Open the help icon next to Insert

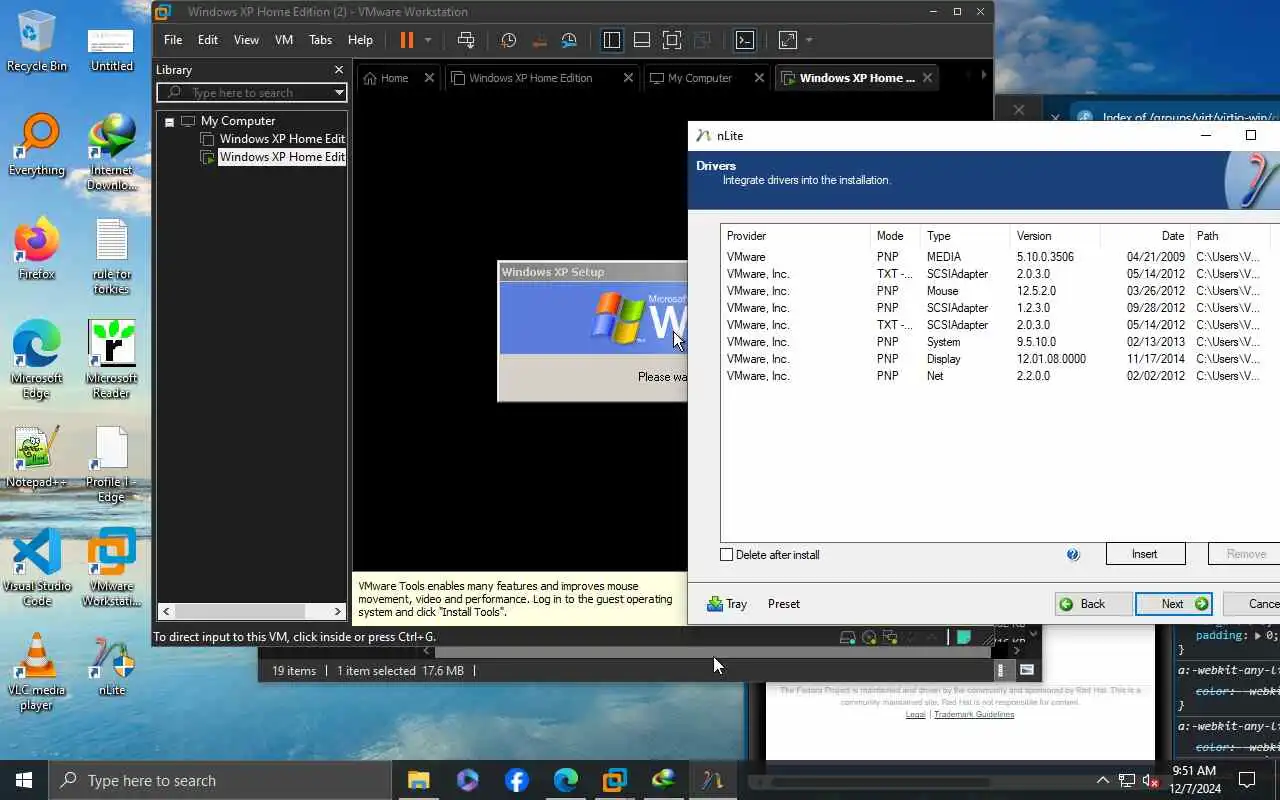coord(1073,555)
